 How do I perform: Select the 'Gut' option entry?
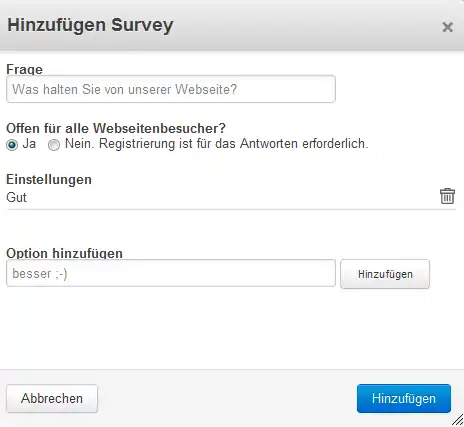16,197
